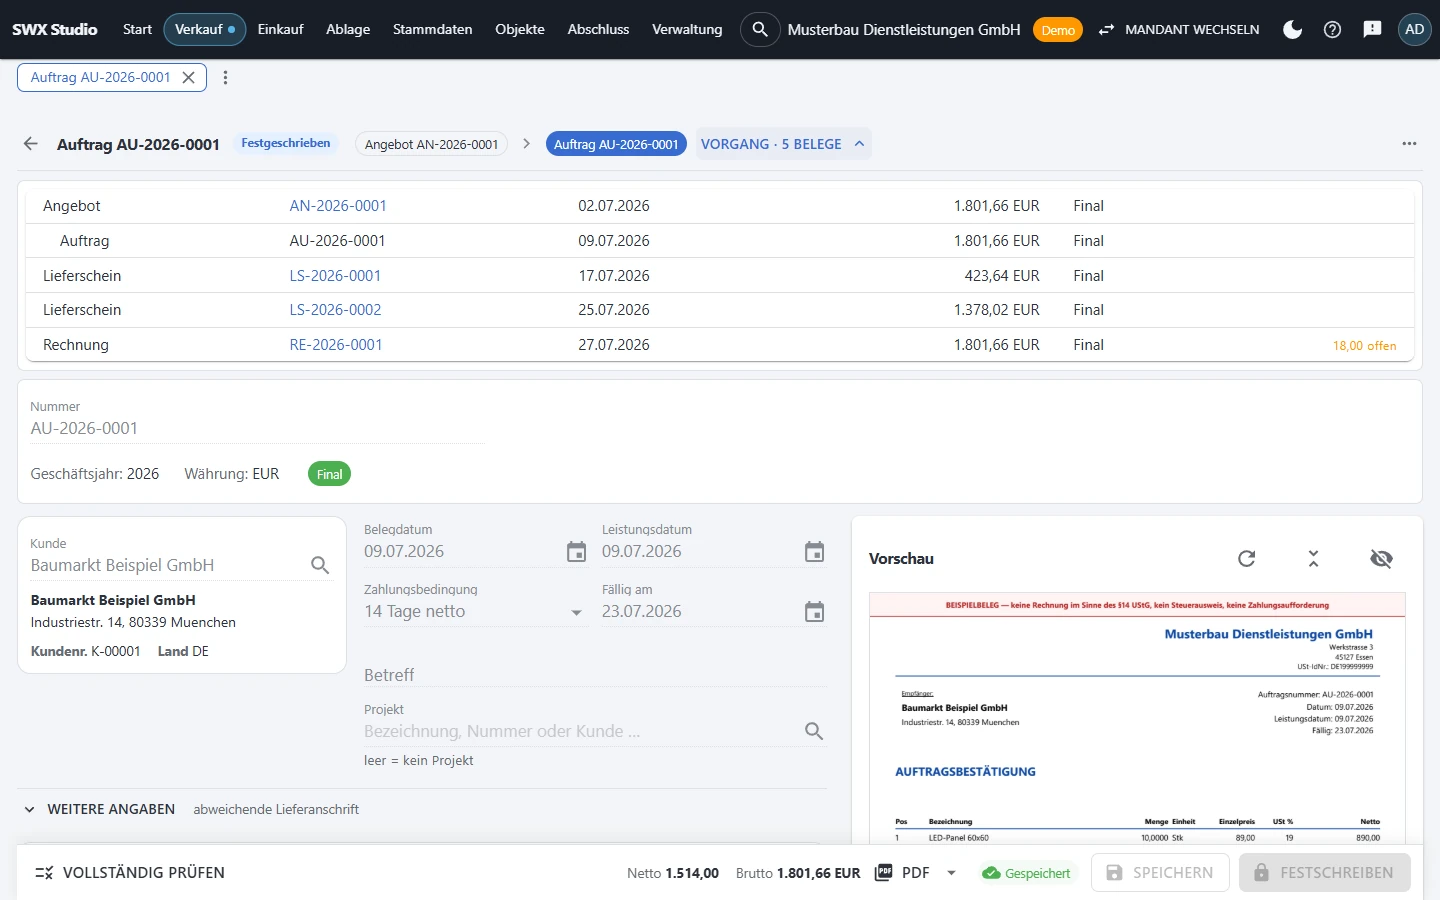The height and width of the screenshot is (900, 1440).
Task: Open the feedback message icon
Action: [1372, 30]
